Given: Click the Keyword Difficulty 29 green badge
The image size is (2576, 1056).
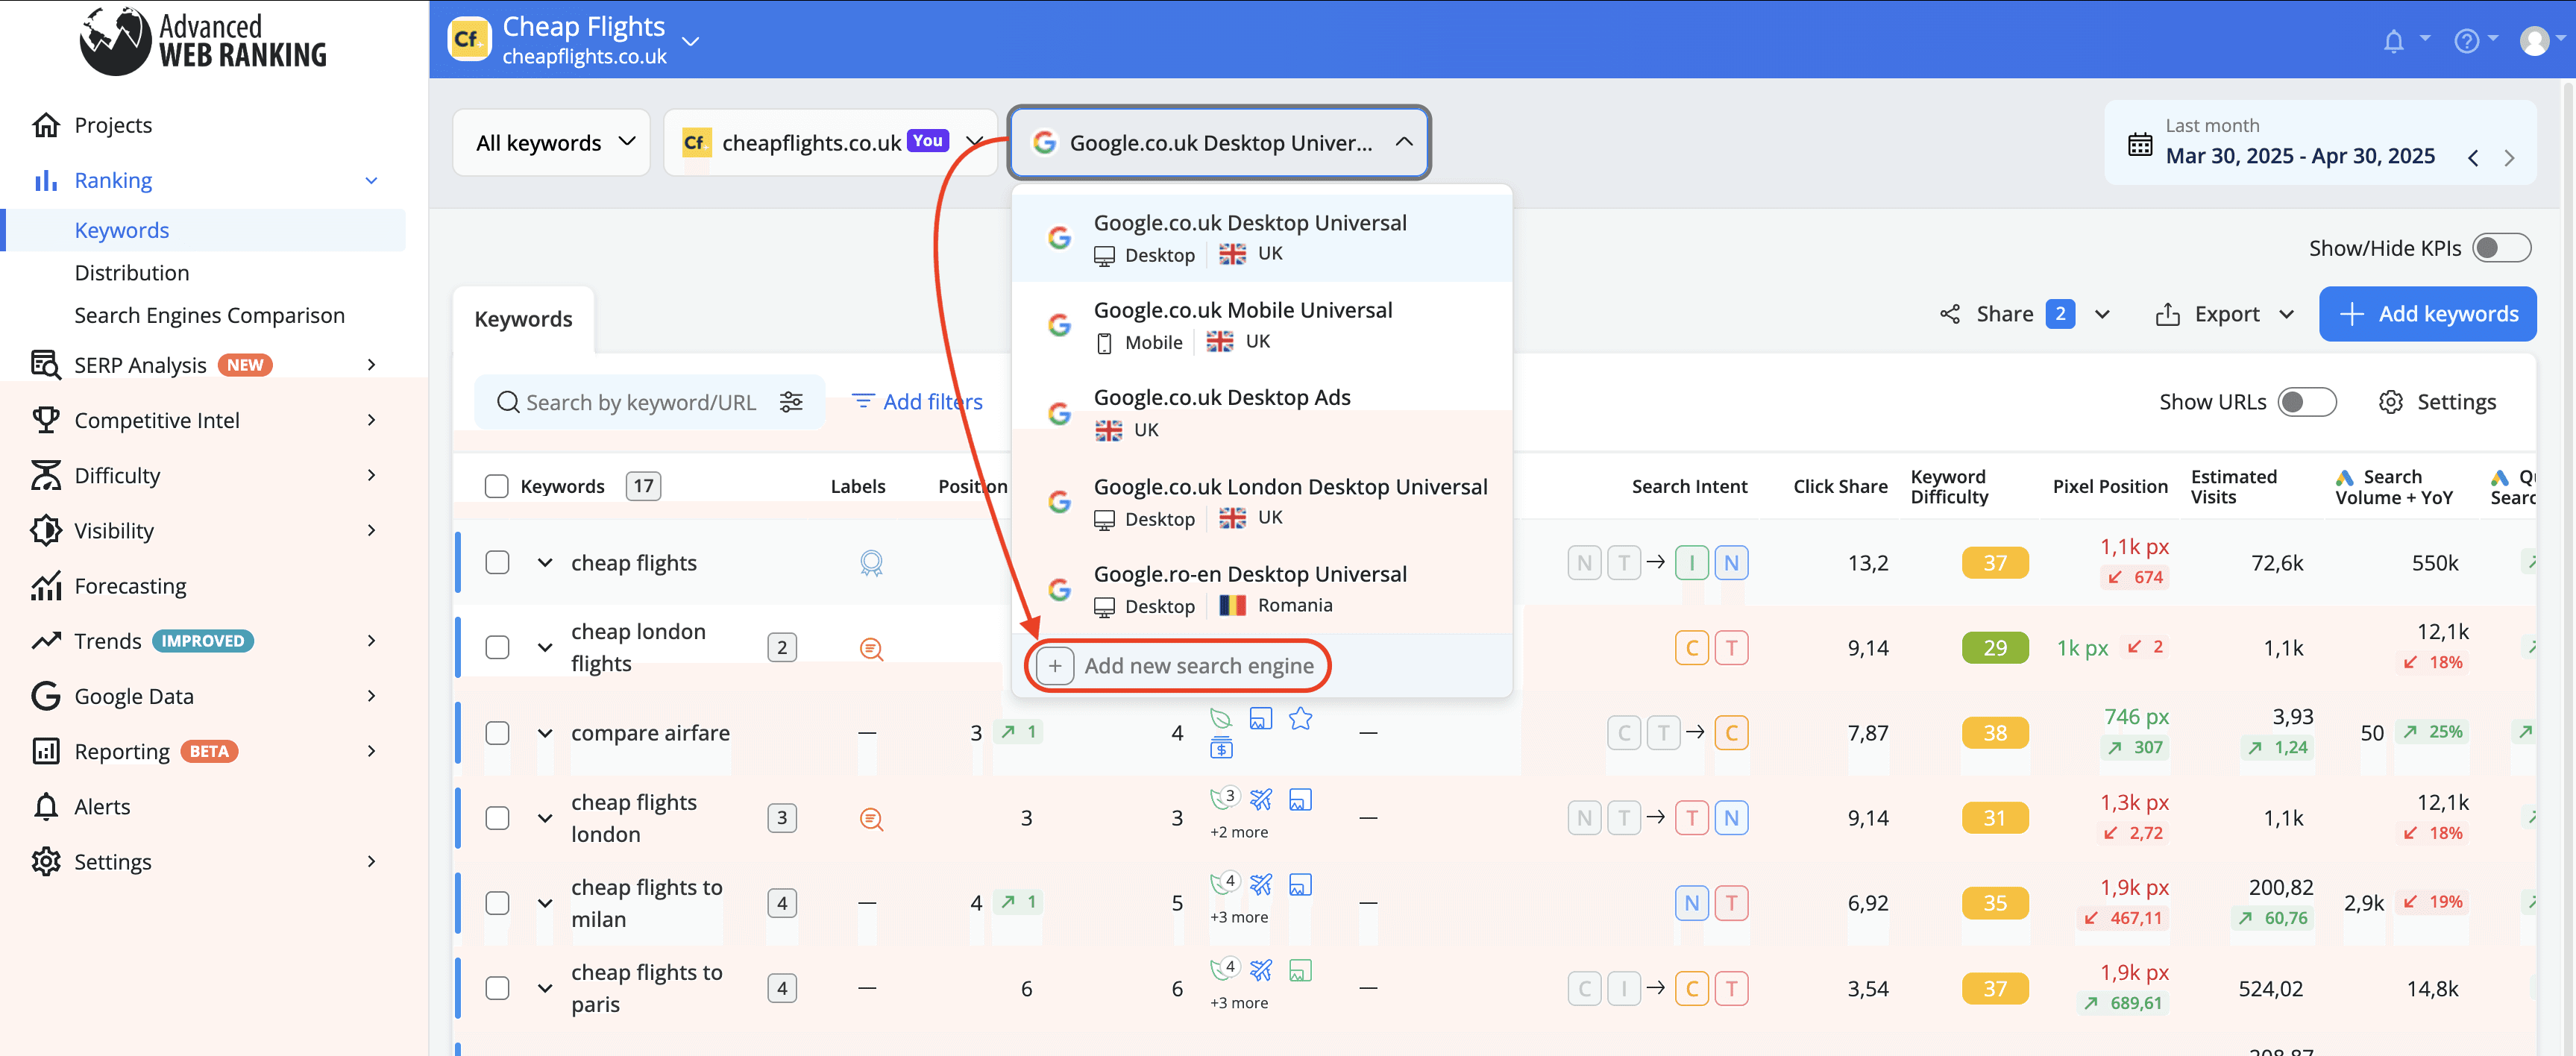Looking at the screenshot, I should pos(1994,648).
